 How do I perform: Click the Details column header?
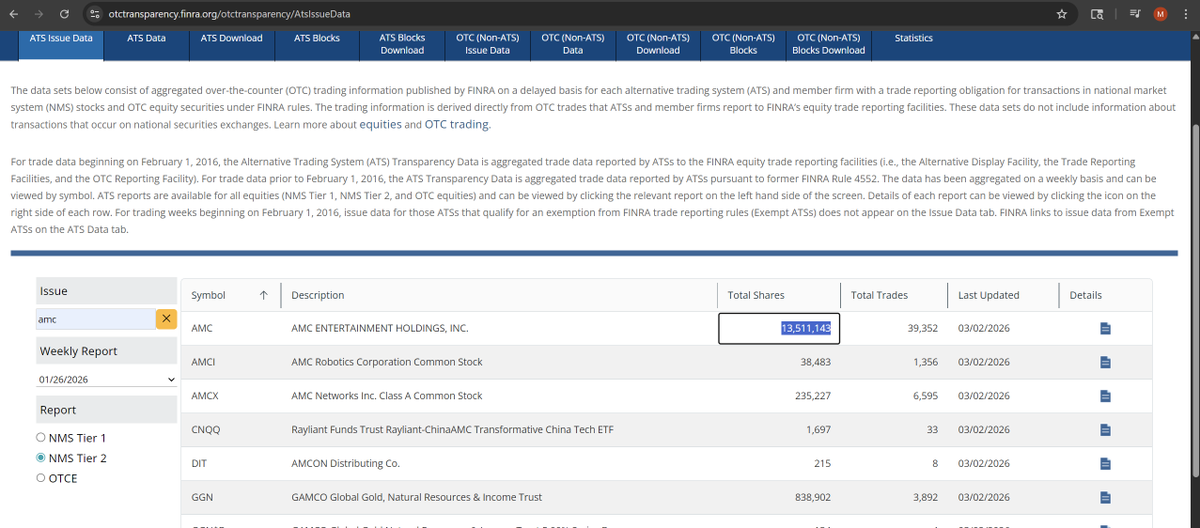point(1085,295)
